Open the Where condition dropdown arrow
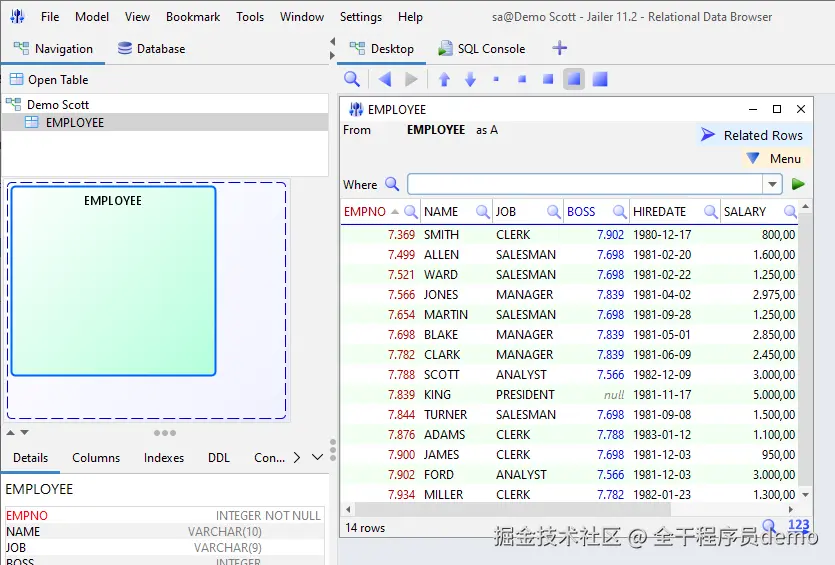Image resolution: width=835 pixels, height=565 pixels. 772,184
